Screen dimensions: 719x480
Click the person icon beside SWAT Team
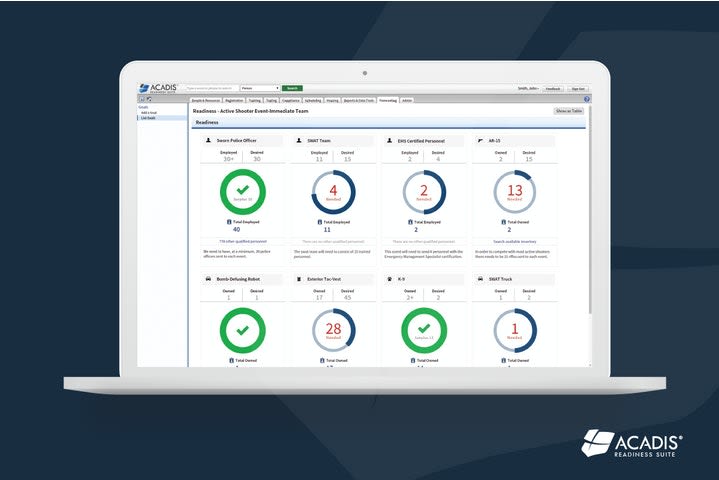[298, 141]
